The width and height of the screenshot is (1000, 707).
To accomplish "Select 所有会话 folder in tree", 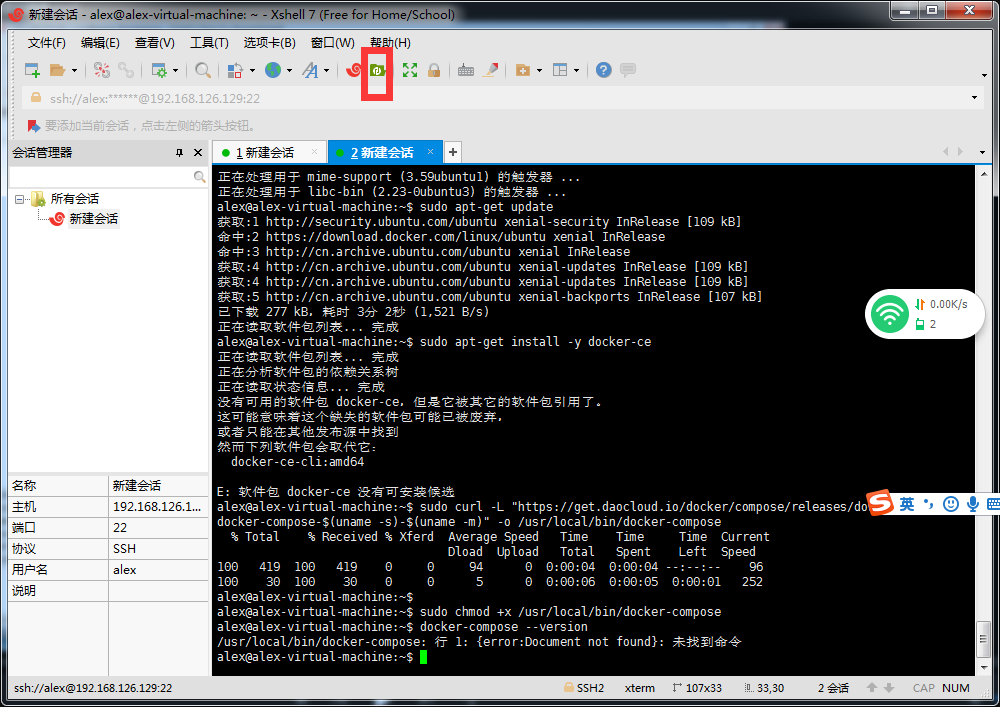I will tap(75, 199).
